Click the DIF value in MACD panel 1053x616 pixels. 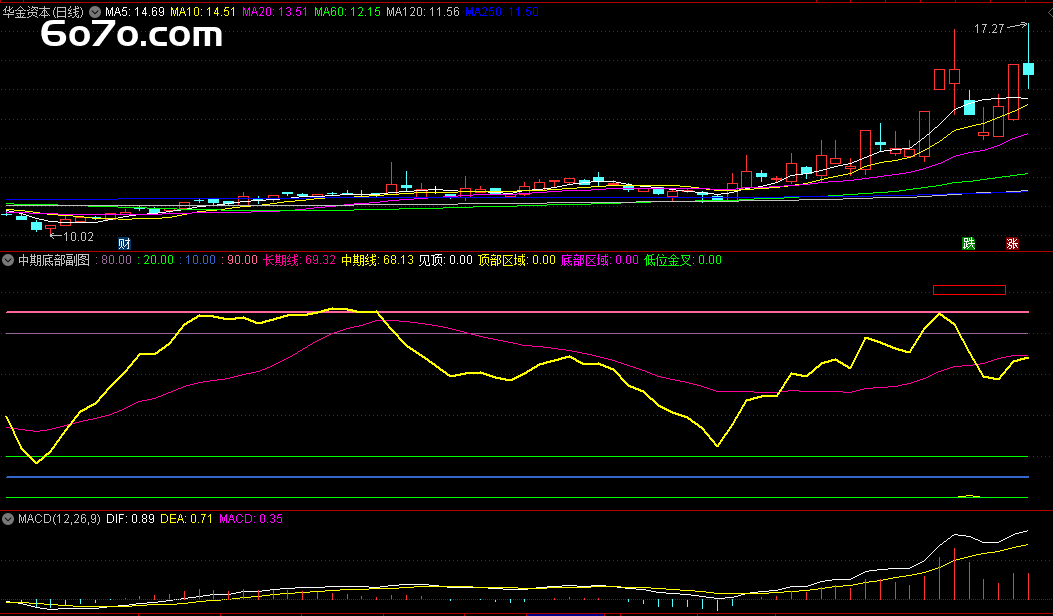pyautogui.click(x=131, y=519)
